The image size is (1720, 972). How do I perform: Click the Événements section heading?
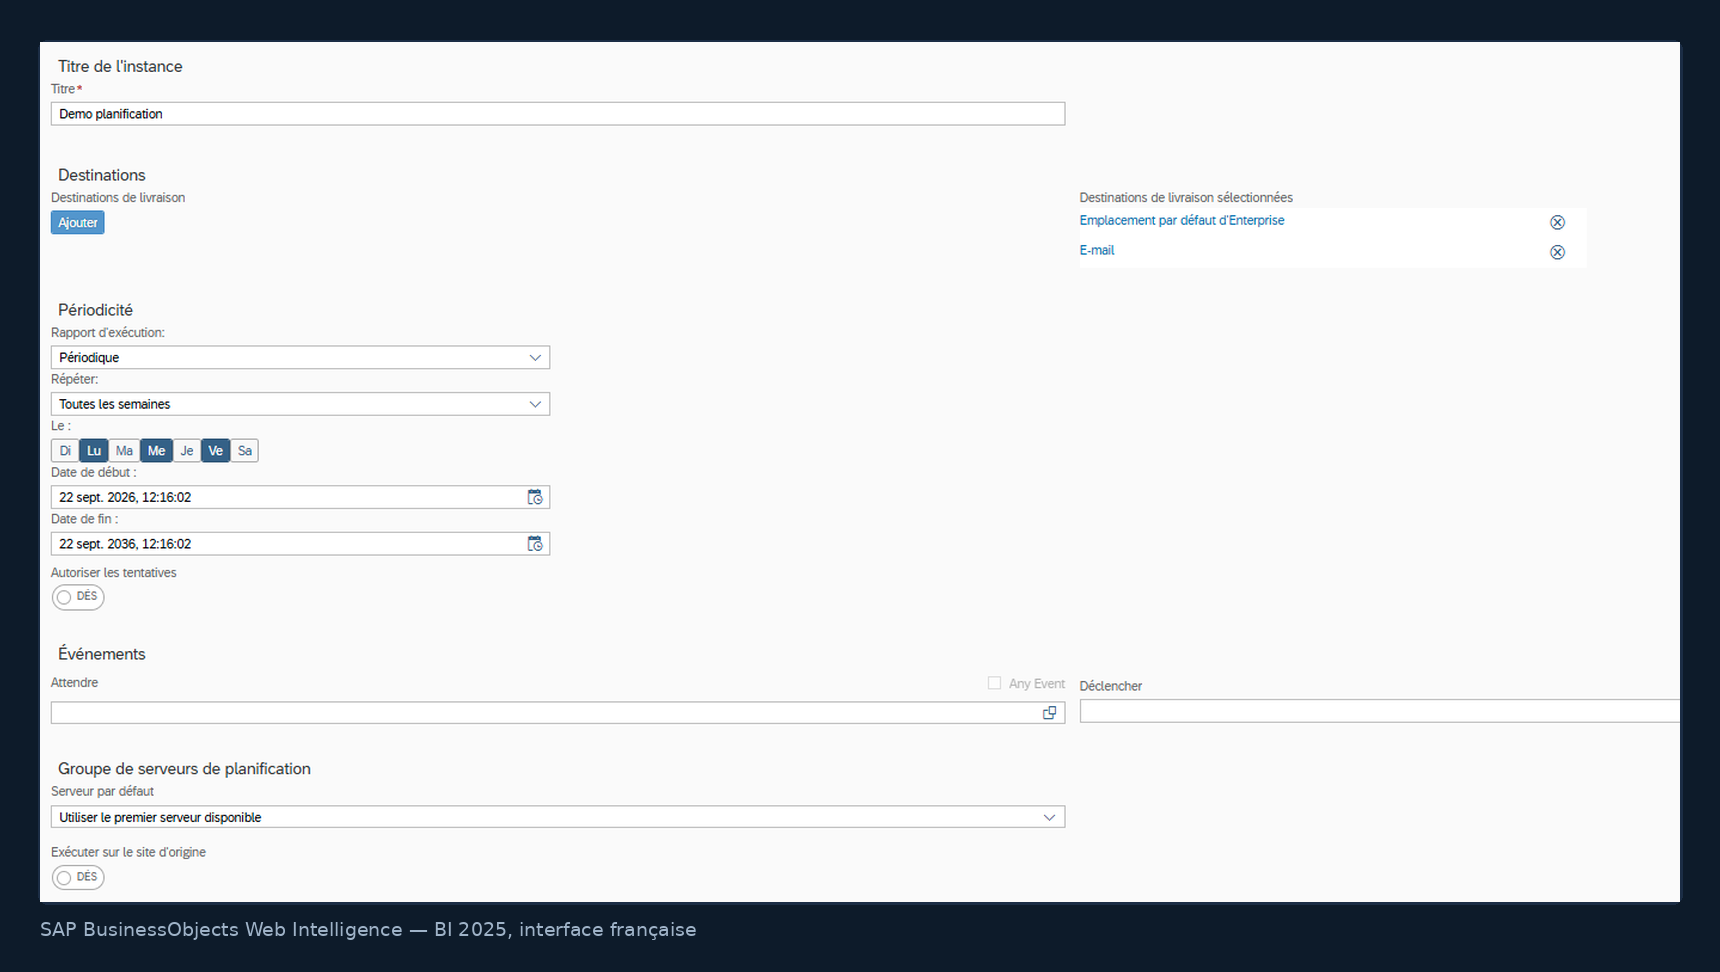(102, 654)
